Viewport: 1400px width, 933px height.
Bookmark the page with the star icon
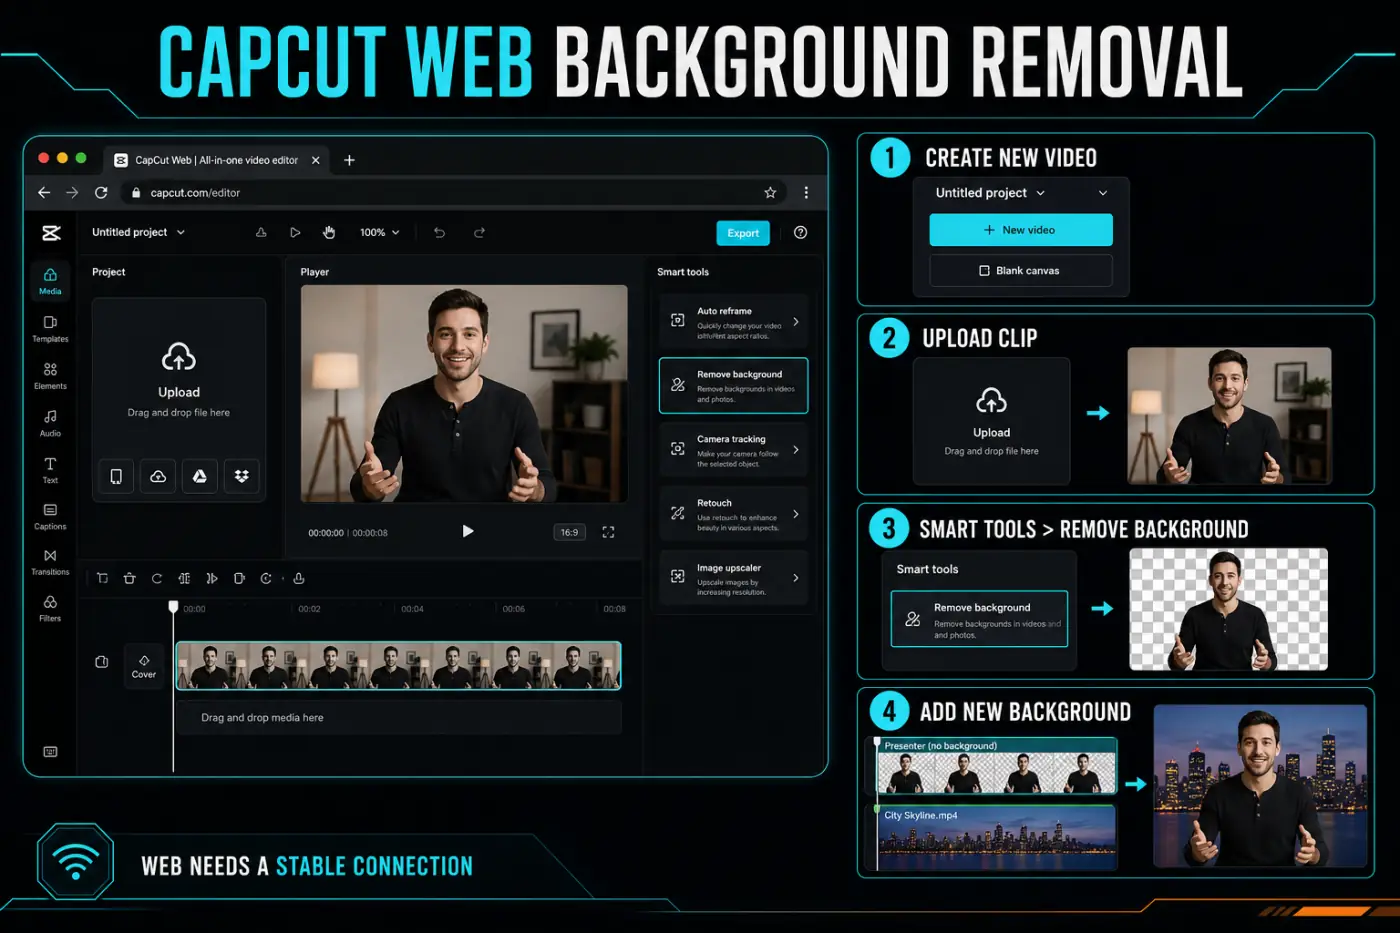770,192
